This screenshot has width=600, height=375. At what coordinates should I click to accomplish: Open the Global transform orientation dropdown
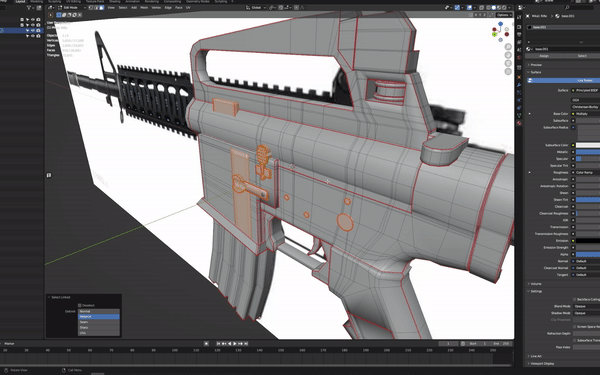[x=256, y=8]
